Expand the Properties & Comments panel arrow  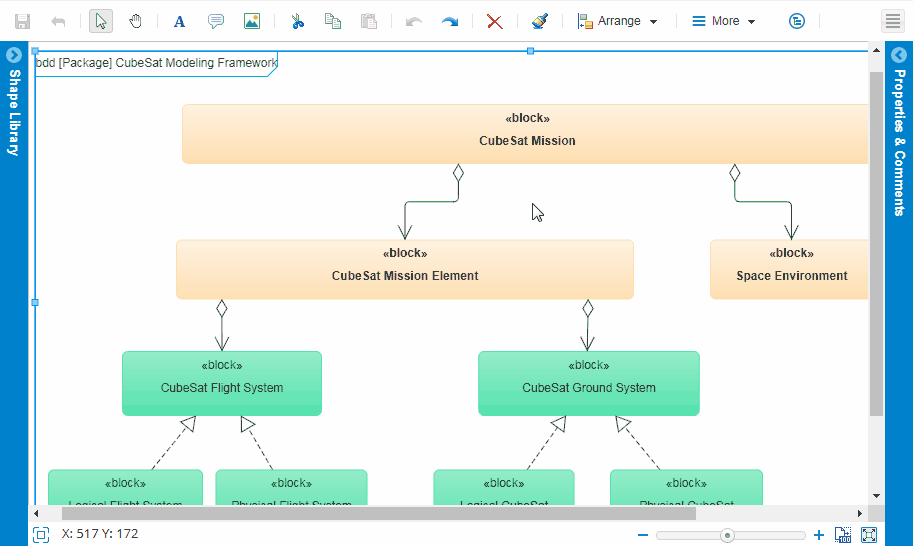tap(899, 55)
